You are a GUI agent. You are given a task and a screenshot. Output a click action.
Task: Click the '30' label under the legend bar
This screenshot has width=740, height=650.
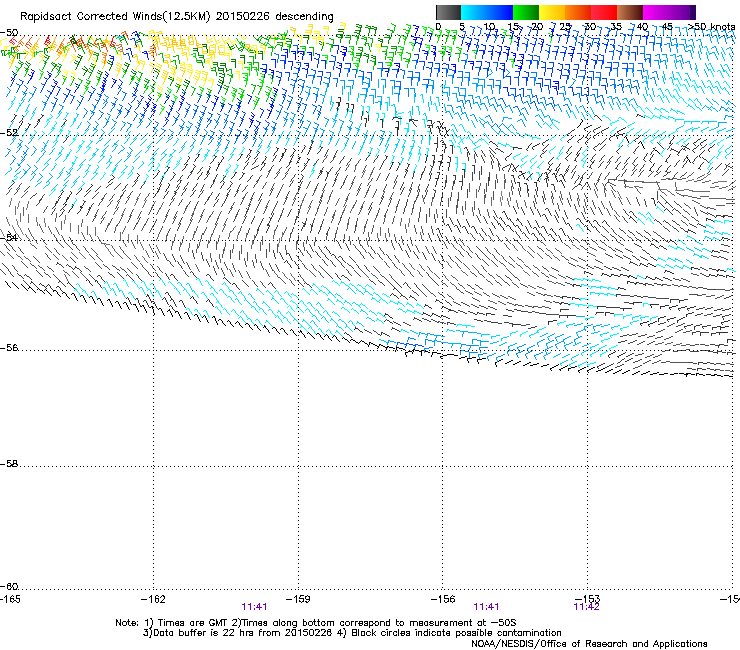pyautogui.click(x=590, y=26)
